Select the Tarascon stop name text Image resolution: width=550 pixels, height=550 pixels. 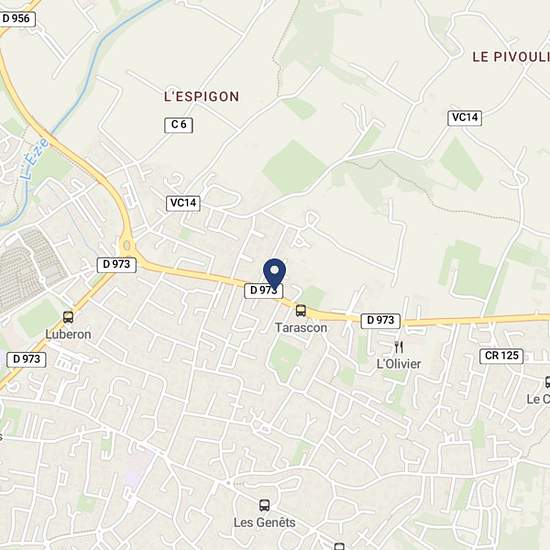[301, 328]
